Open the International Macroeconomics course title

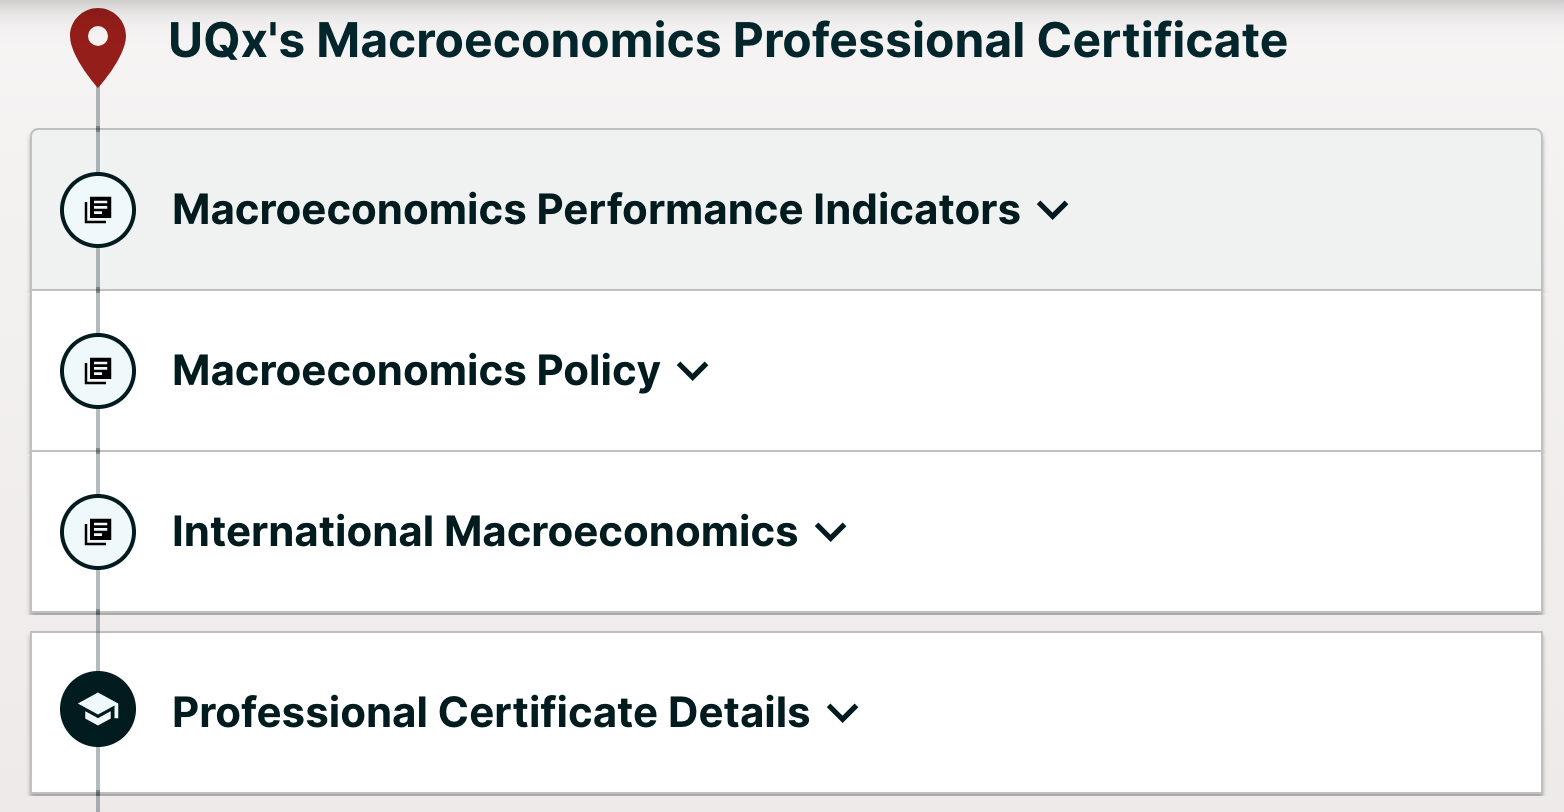[x=485, y=532]
